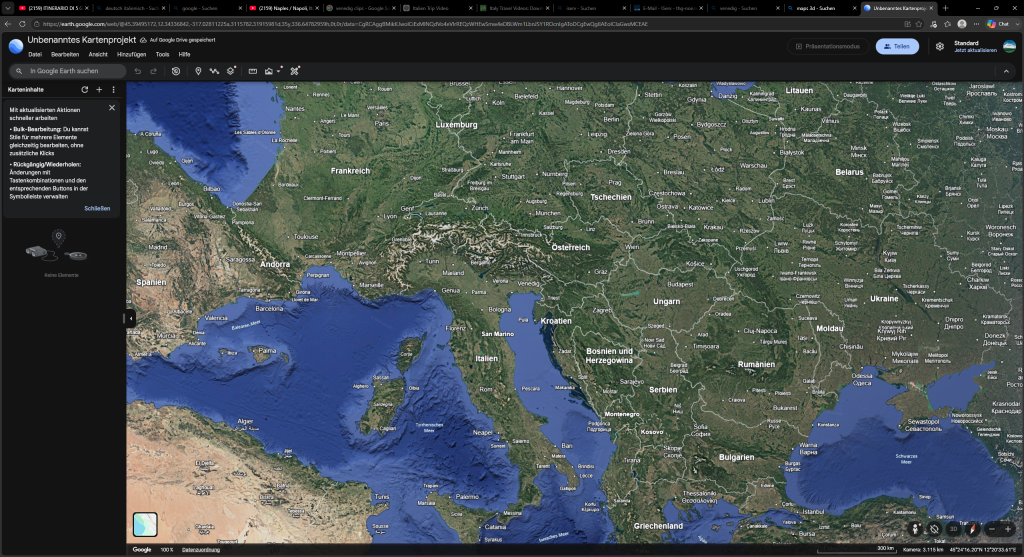Click the Teilen share button
This screenshot has width=1024, height=557.
(x=897, y=46)
